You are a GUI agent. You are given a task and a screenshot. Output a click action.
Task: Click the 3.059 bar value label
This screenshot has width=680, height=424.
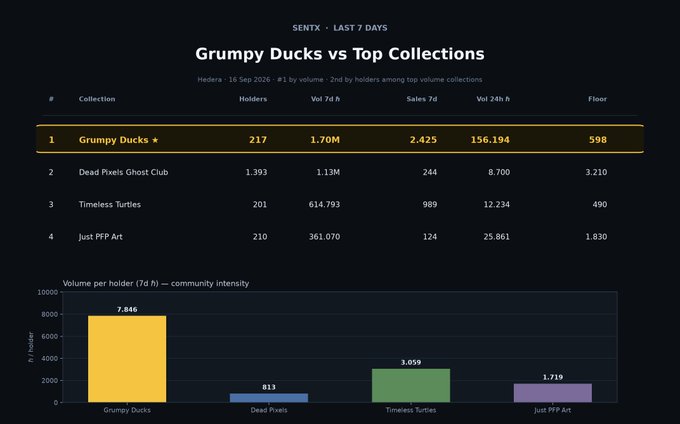(x=411, y=362)
